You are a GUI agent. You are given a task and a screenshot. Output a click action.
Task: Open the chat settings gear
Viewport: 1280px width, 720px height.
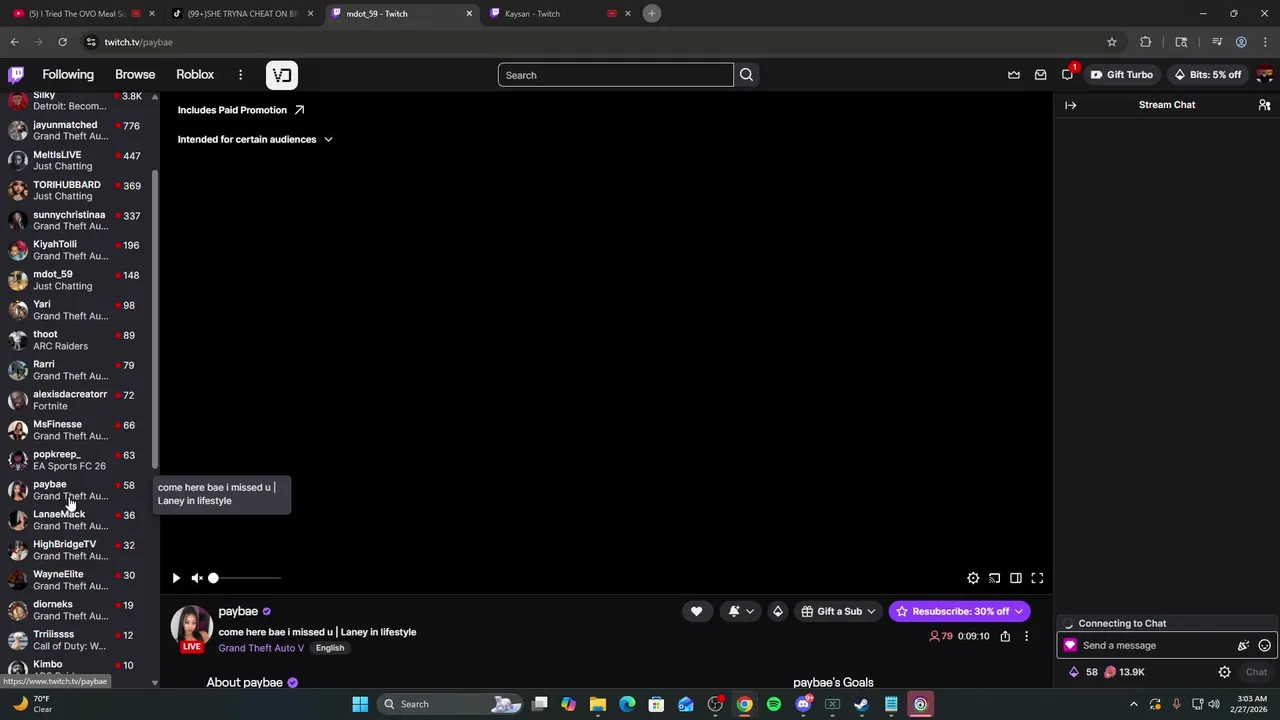pos(1224,672)
